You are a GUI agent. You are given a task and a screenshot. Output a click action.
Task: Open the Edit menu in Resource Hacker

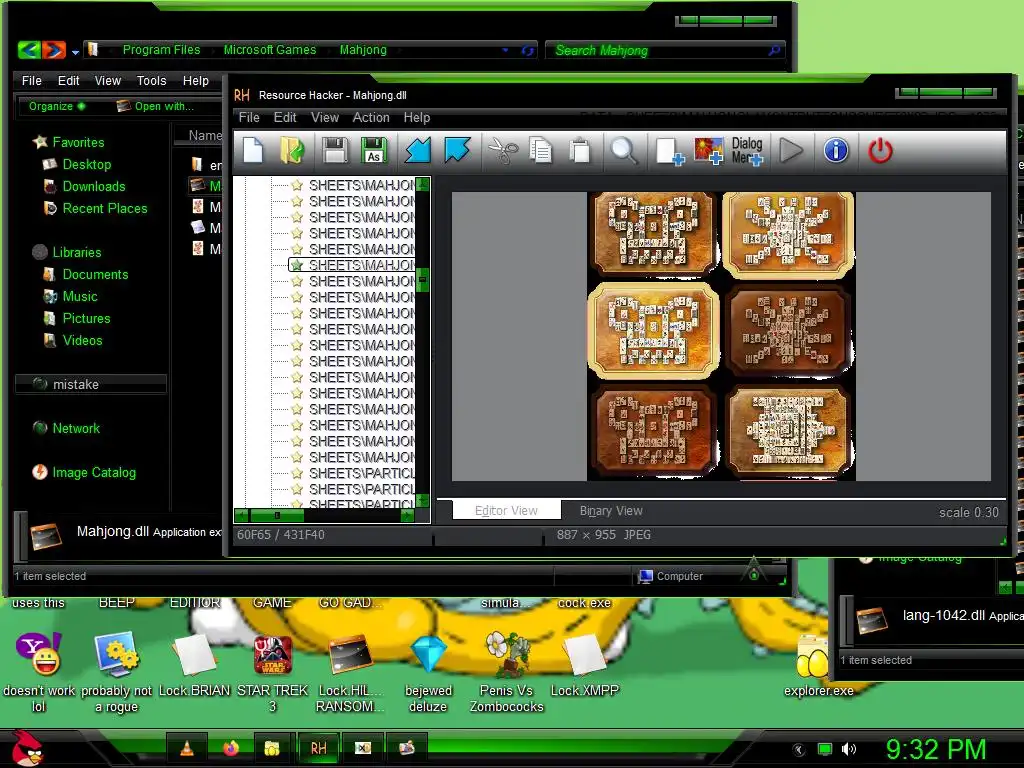click(x=285, y=118)
